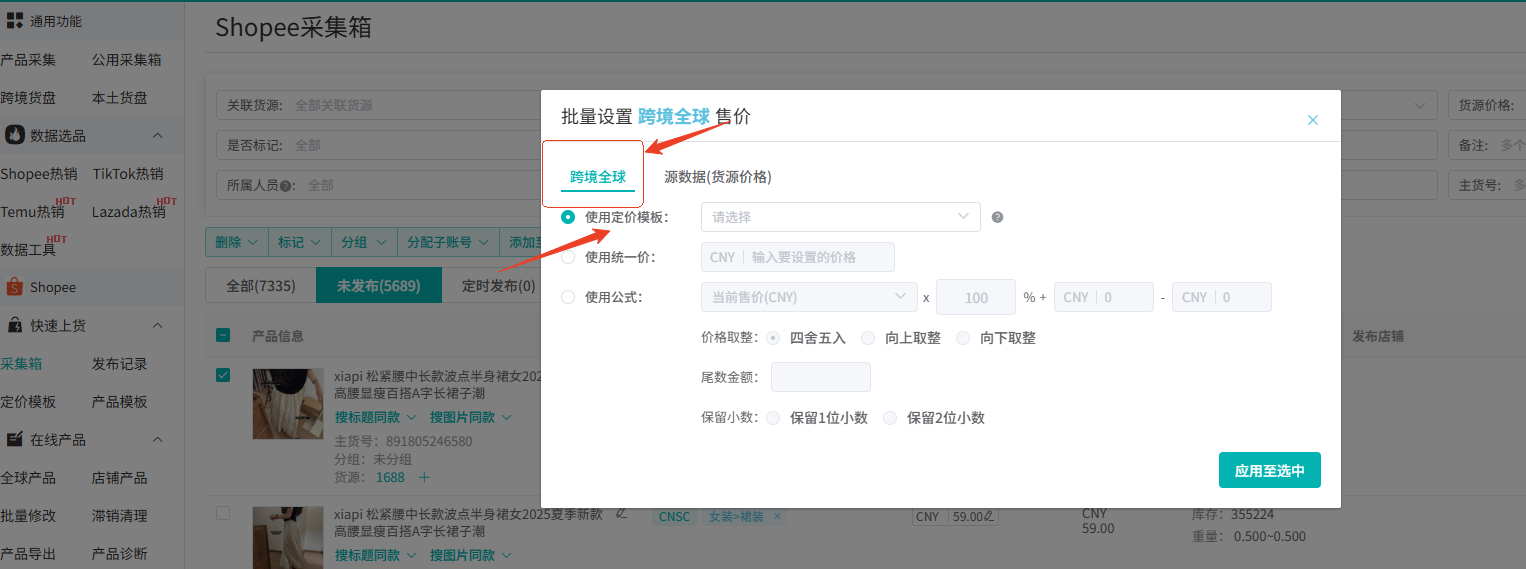Click the 在线产品 edit icon
This screenshot has width=1526, height=569.
15,439
